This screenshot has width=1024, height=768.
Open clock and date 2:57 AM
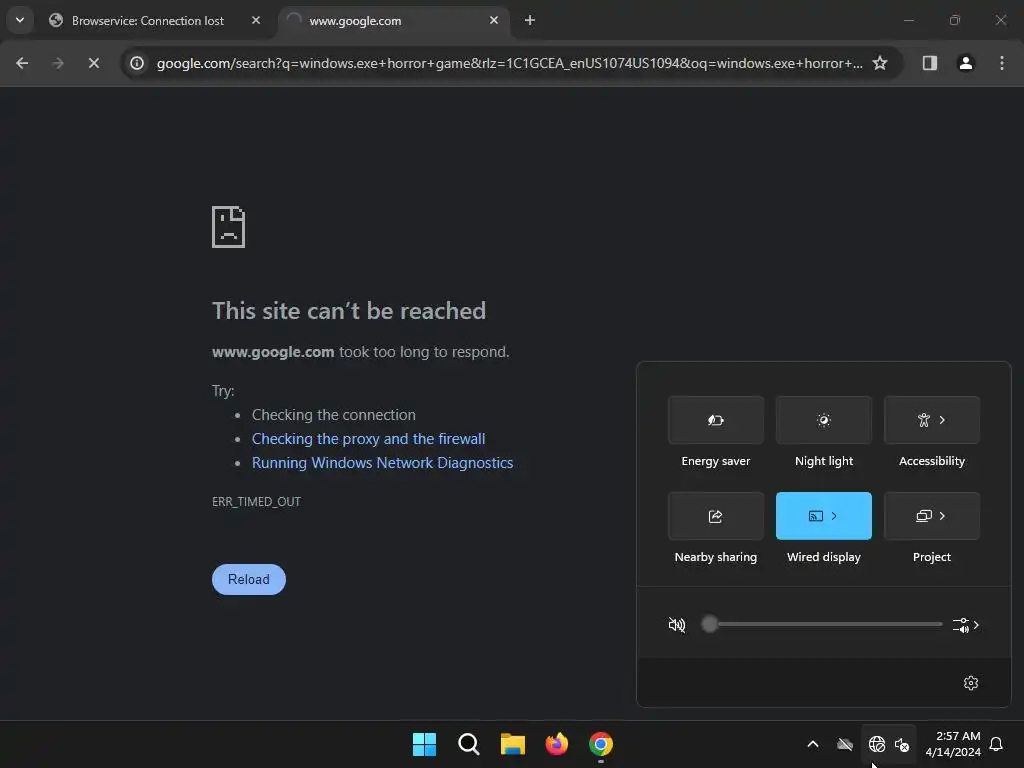point(953,744)
